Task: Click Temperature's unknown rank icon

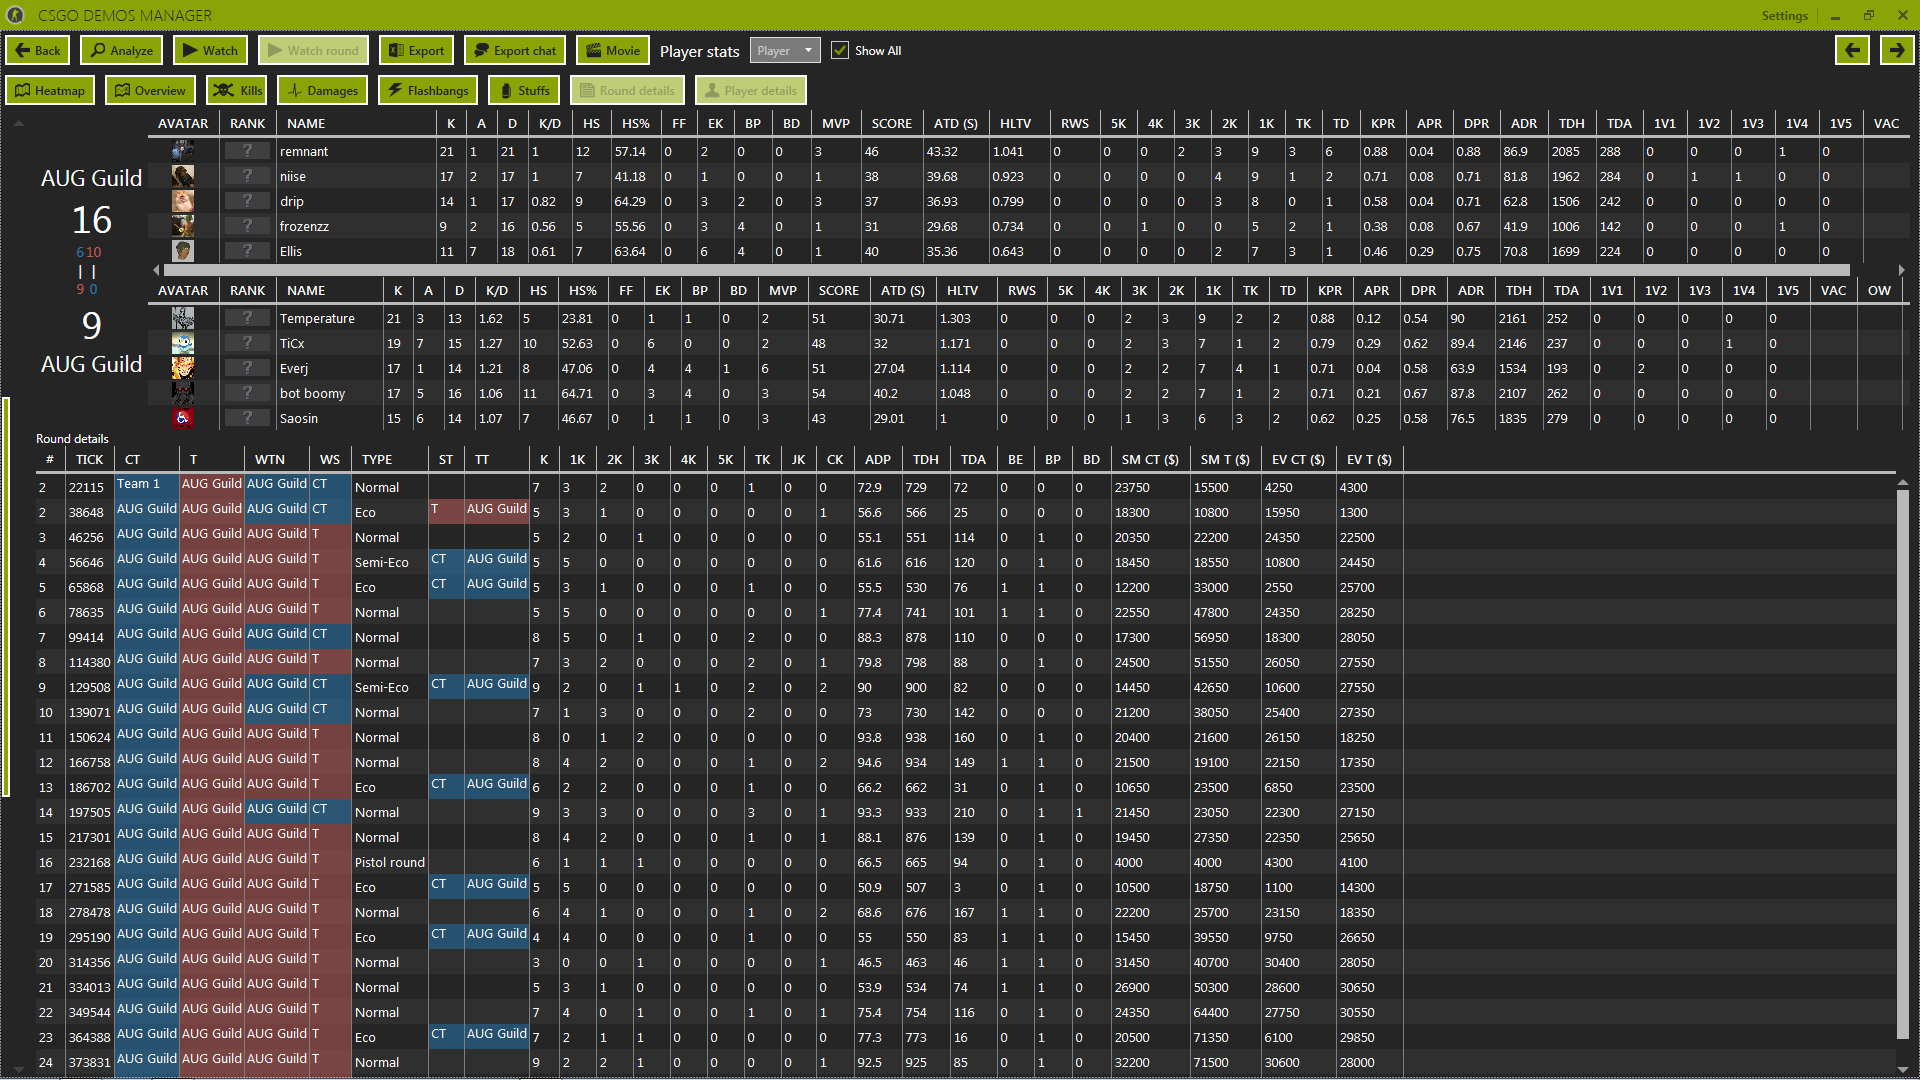Action: [x=247, y=318]
